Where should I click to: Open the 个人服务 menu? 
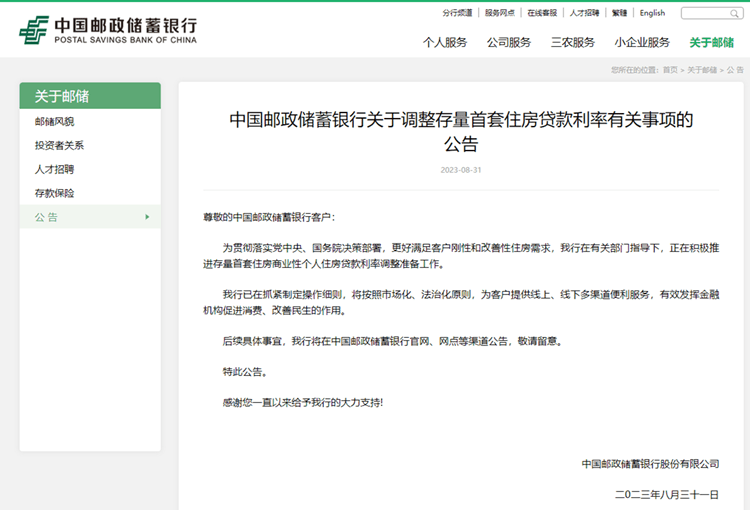[445, 42]
